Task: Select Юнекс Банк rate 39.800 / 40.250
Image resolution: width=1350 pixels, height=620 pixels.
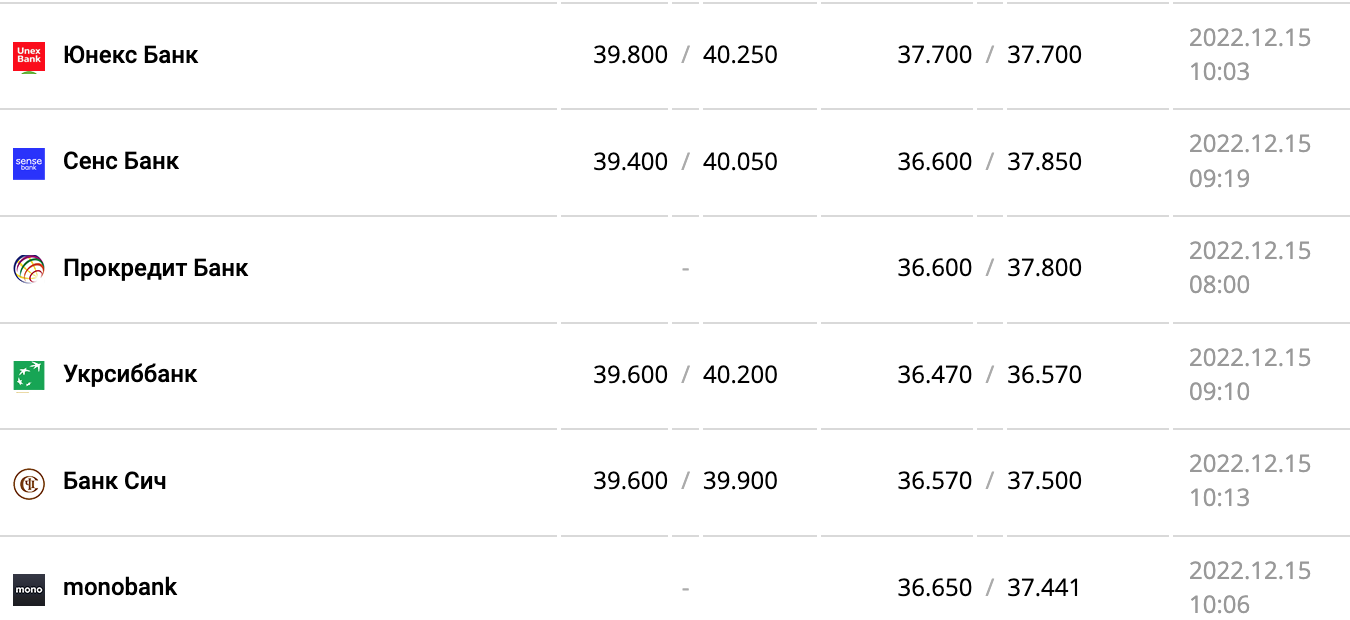Action: coord(685,55)
